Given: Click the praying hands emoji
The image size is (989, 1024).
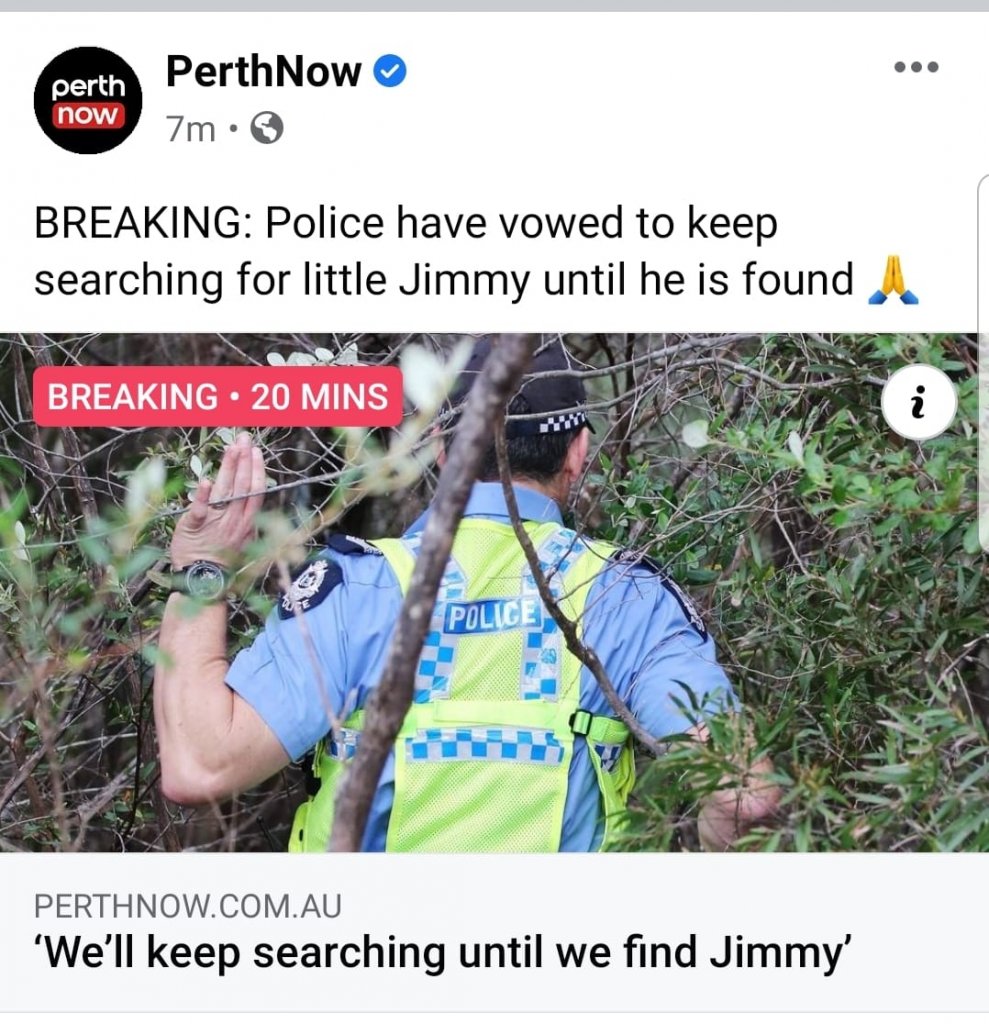Looking at the screenshot, I should click(893, 281).
